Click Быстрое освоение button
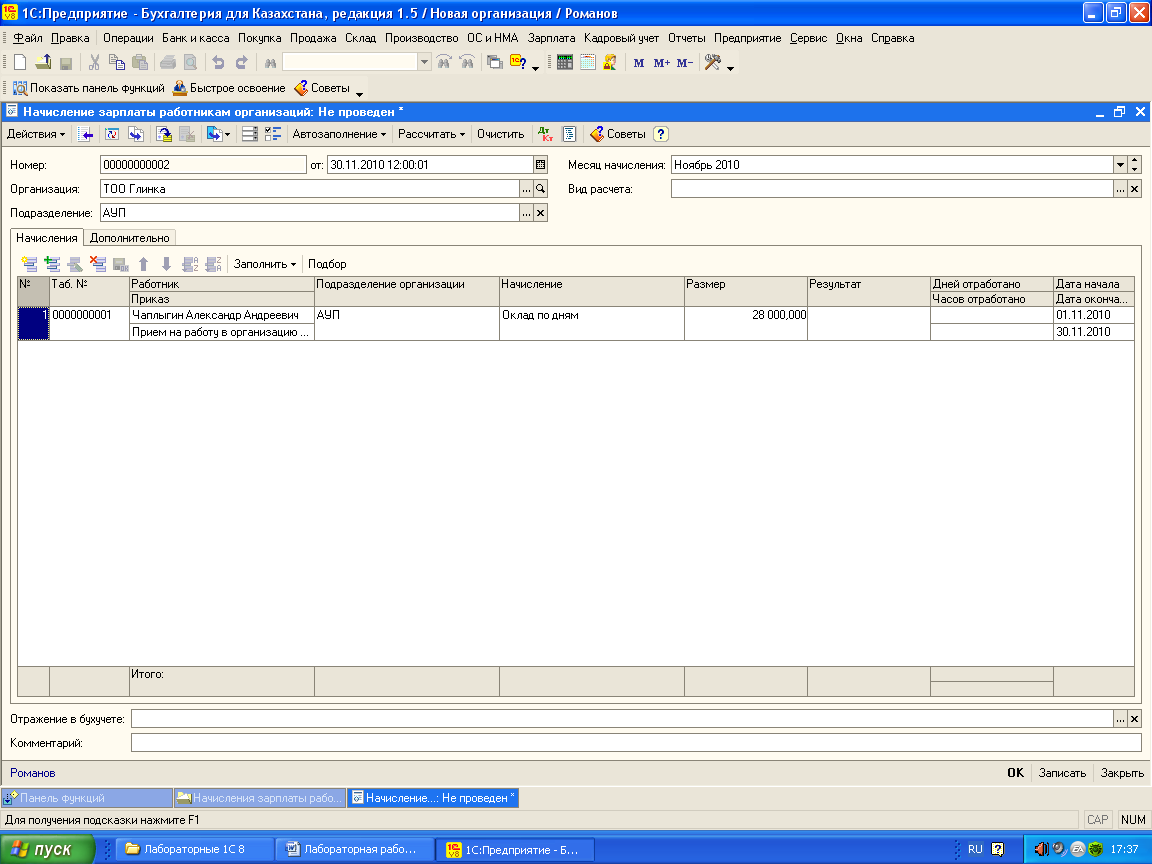This screenshot has width=1152, height=864. click(229, 88)
